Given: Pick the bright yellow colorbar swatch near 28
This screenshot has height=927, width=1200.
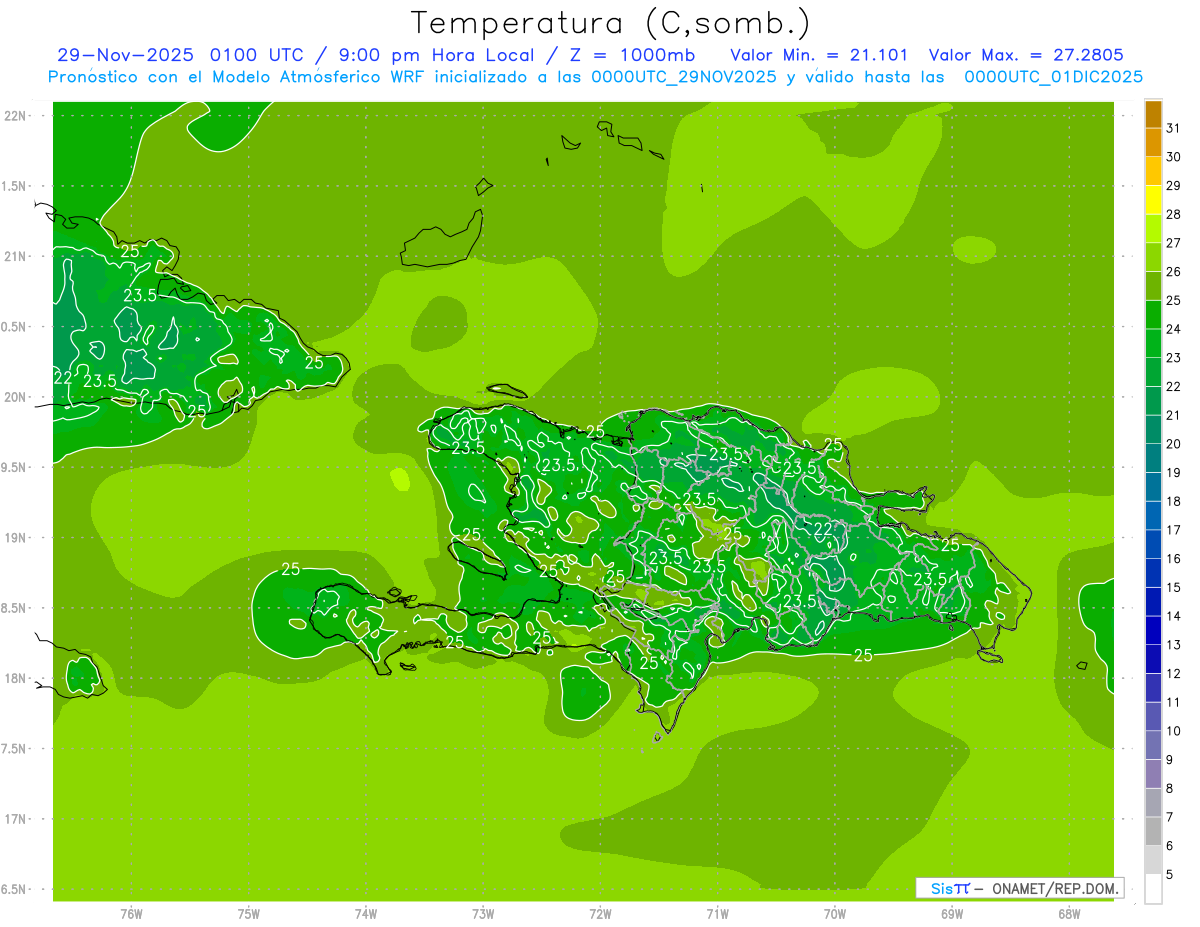Looking at the screenshot, I should (x=1153, y=200).
